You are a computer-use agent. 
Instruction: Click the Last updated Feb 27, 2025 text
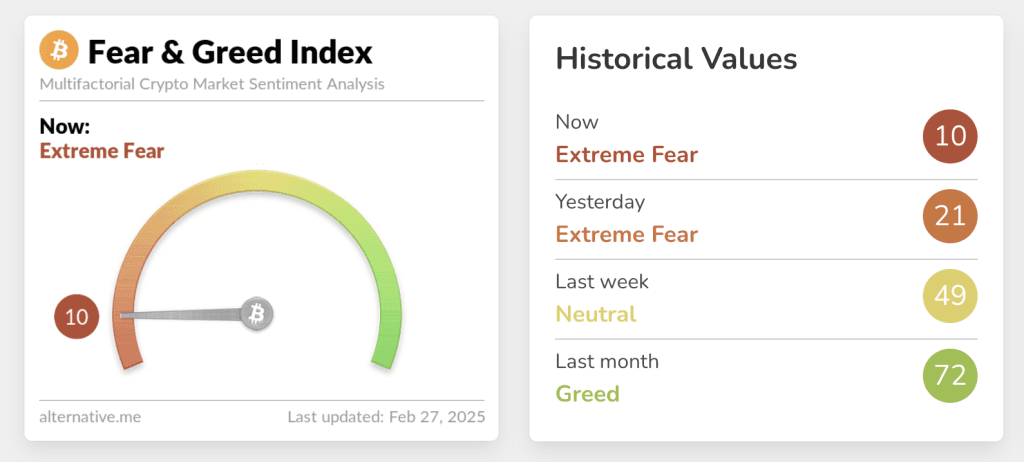pos(386,417)
